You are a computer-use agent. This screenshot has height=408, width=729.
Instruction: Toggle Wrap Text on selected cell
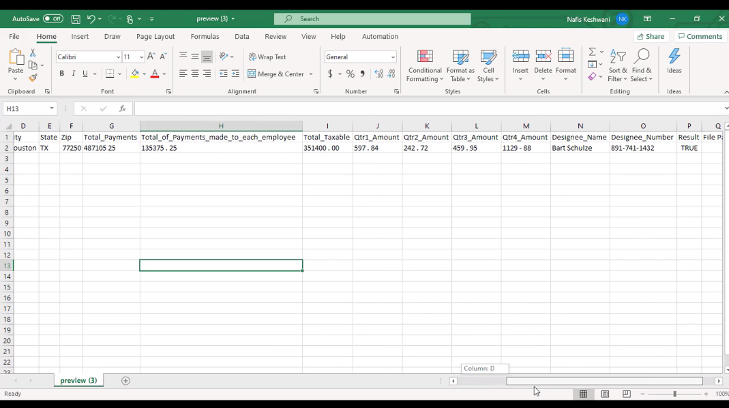coord(266,57)
